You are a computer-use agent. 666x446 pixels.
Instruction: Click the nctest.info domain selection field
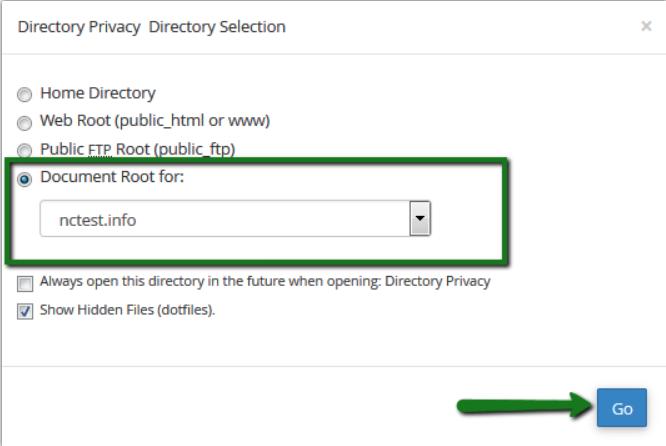click(235, 218)
